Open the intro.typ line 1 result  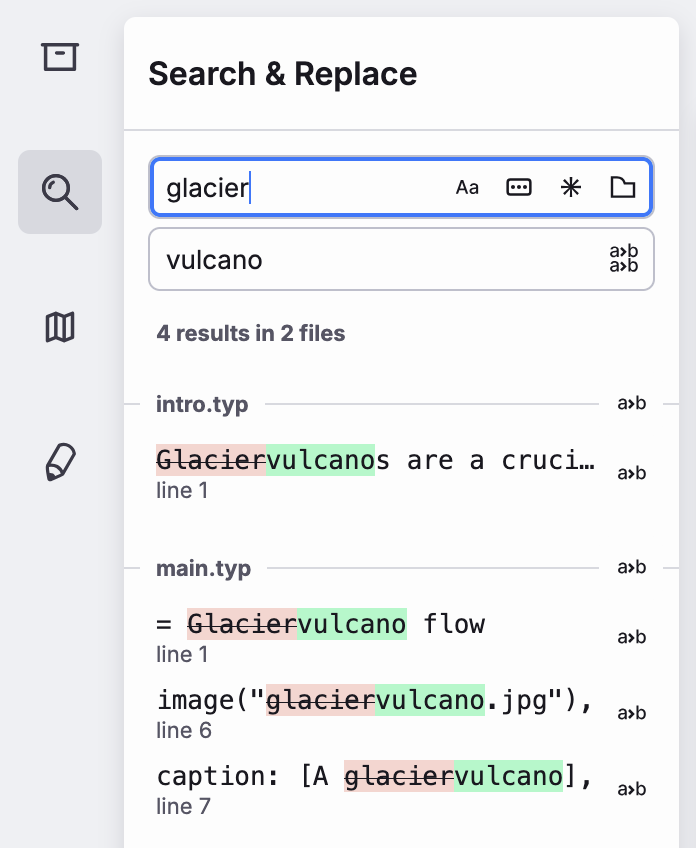coord(376,473)
